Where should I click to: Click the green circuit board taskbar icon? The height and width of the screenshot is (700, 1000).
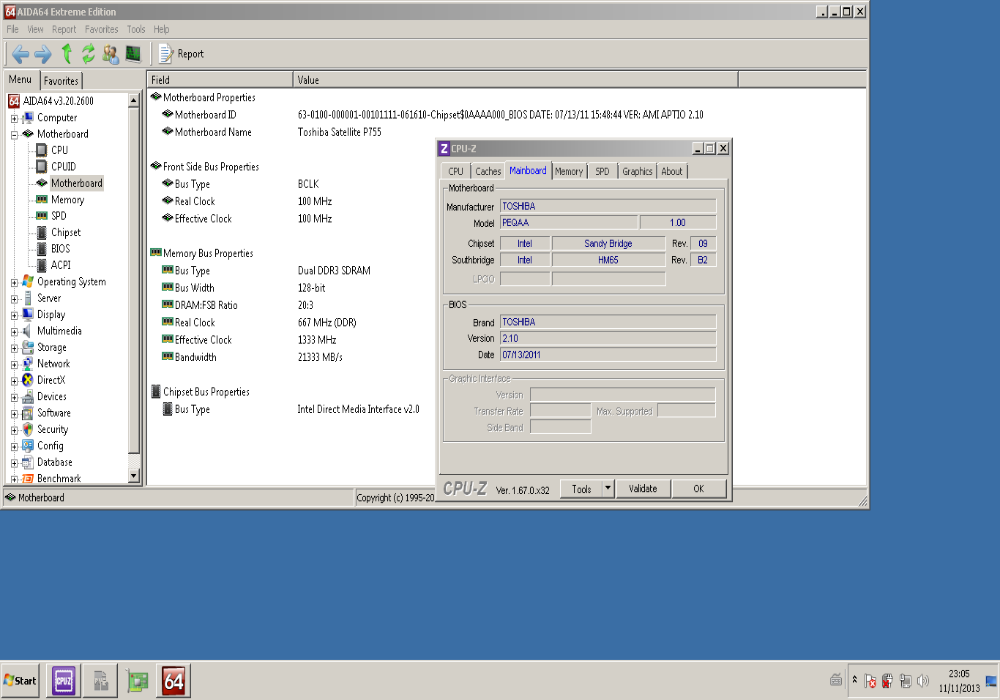pyautogui.click(x=137, y=681)
